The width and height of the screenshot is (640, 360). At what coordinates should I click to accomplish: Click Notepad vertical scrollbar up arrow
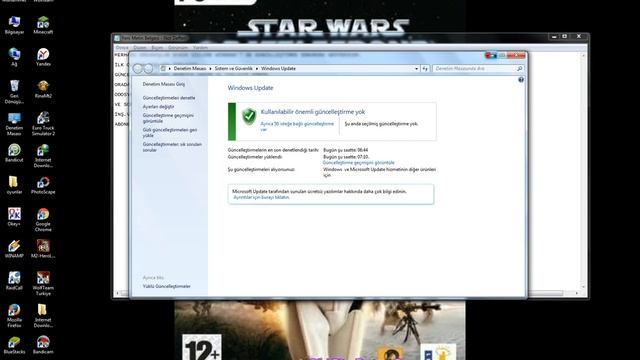coord(583,56)
